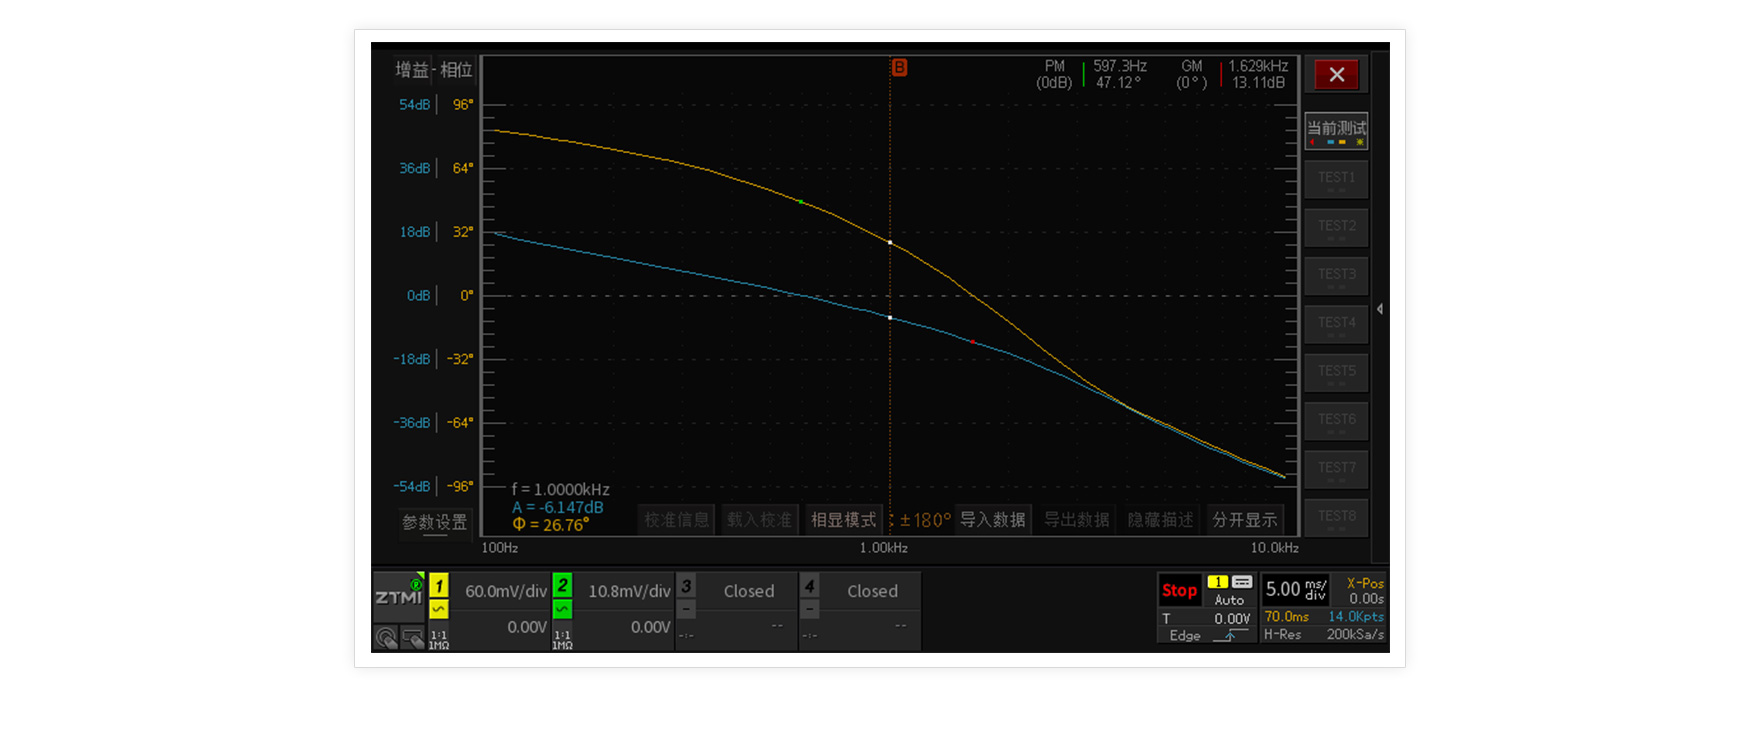
Task: Tap the touch gesture icon below ZTMI
Action: pyautogui.click(x=386, y=637)
